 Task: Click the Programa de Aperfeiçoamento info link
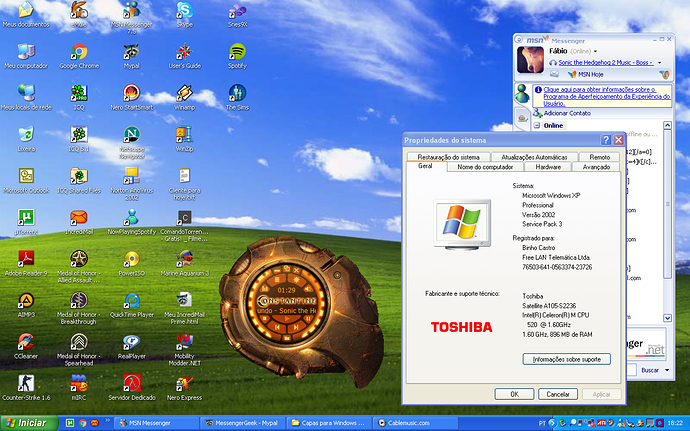point(606,96)
